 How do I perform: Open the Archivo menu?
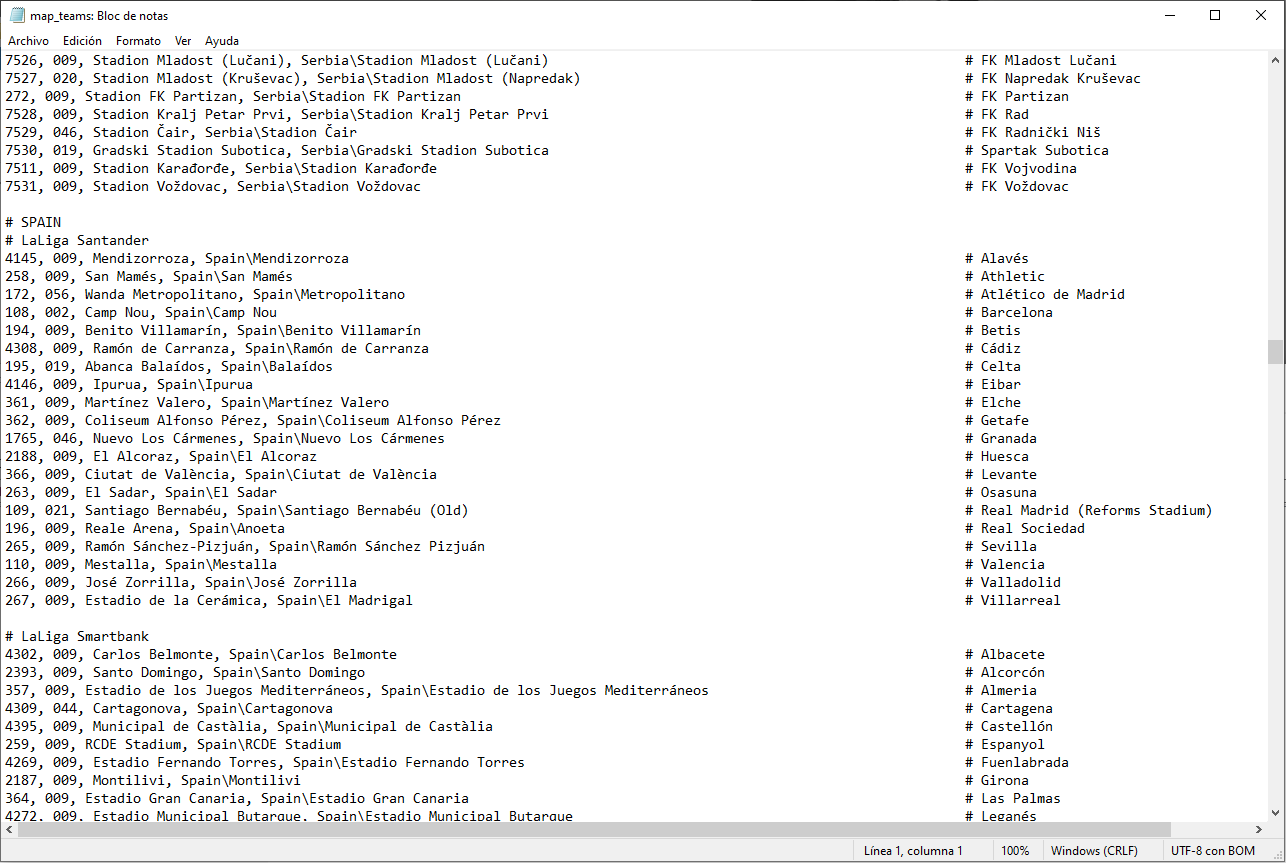coord(28,41)
